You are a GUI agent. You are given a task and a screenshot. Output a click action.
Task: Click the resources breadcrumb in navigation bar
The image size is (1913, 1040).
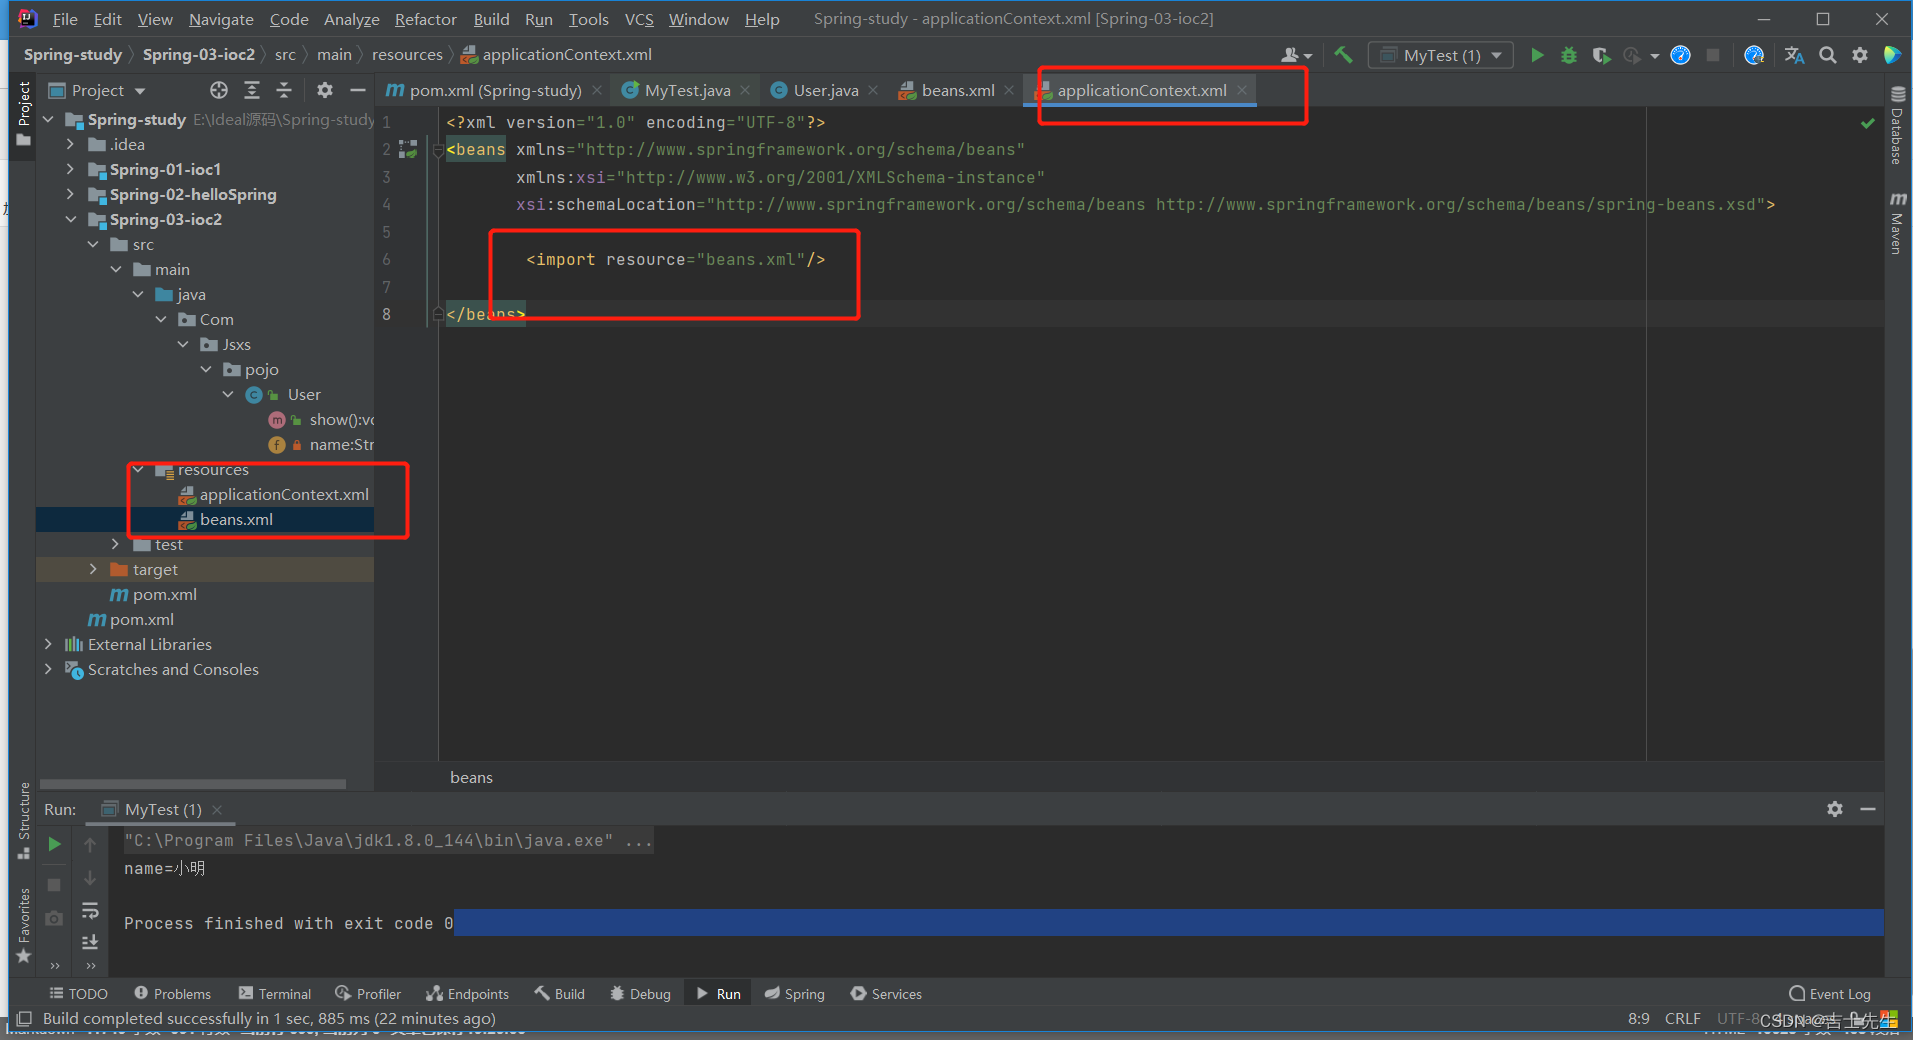pos(407,55)
